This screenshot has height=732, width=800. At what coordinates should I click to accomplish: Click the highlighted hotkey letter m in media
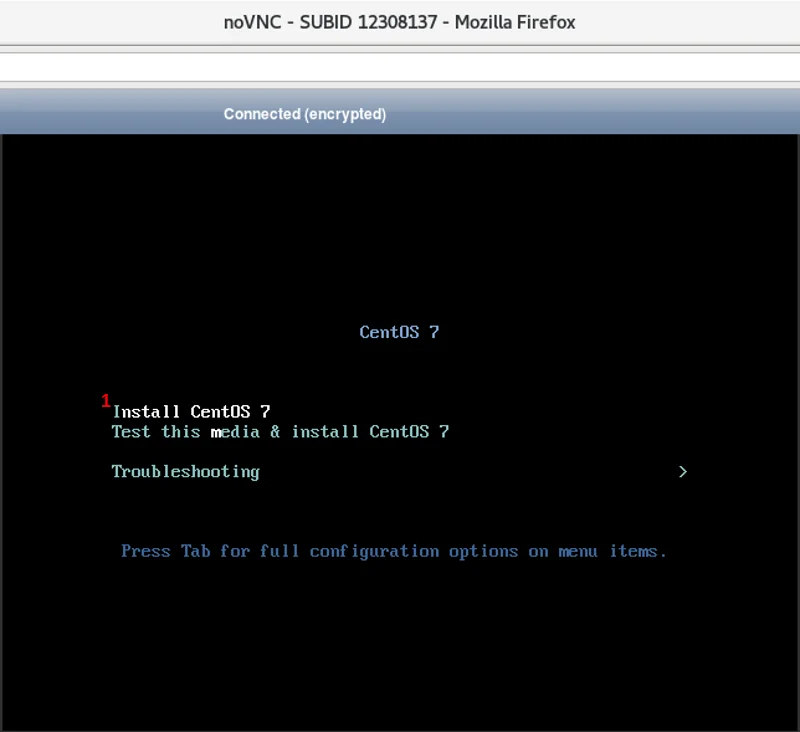click(216, 432)
